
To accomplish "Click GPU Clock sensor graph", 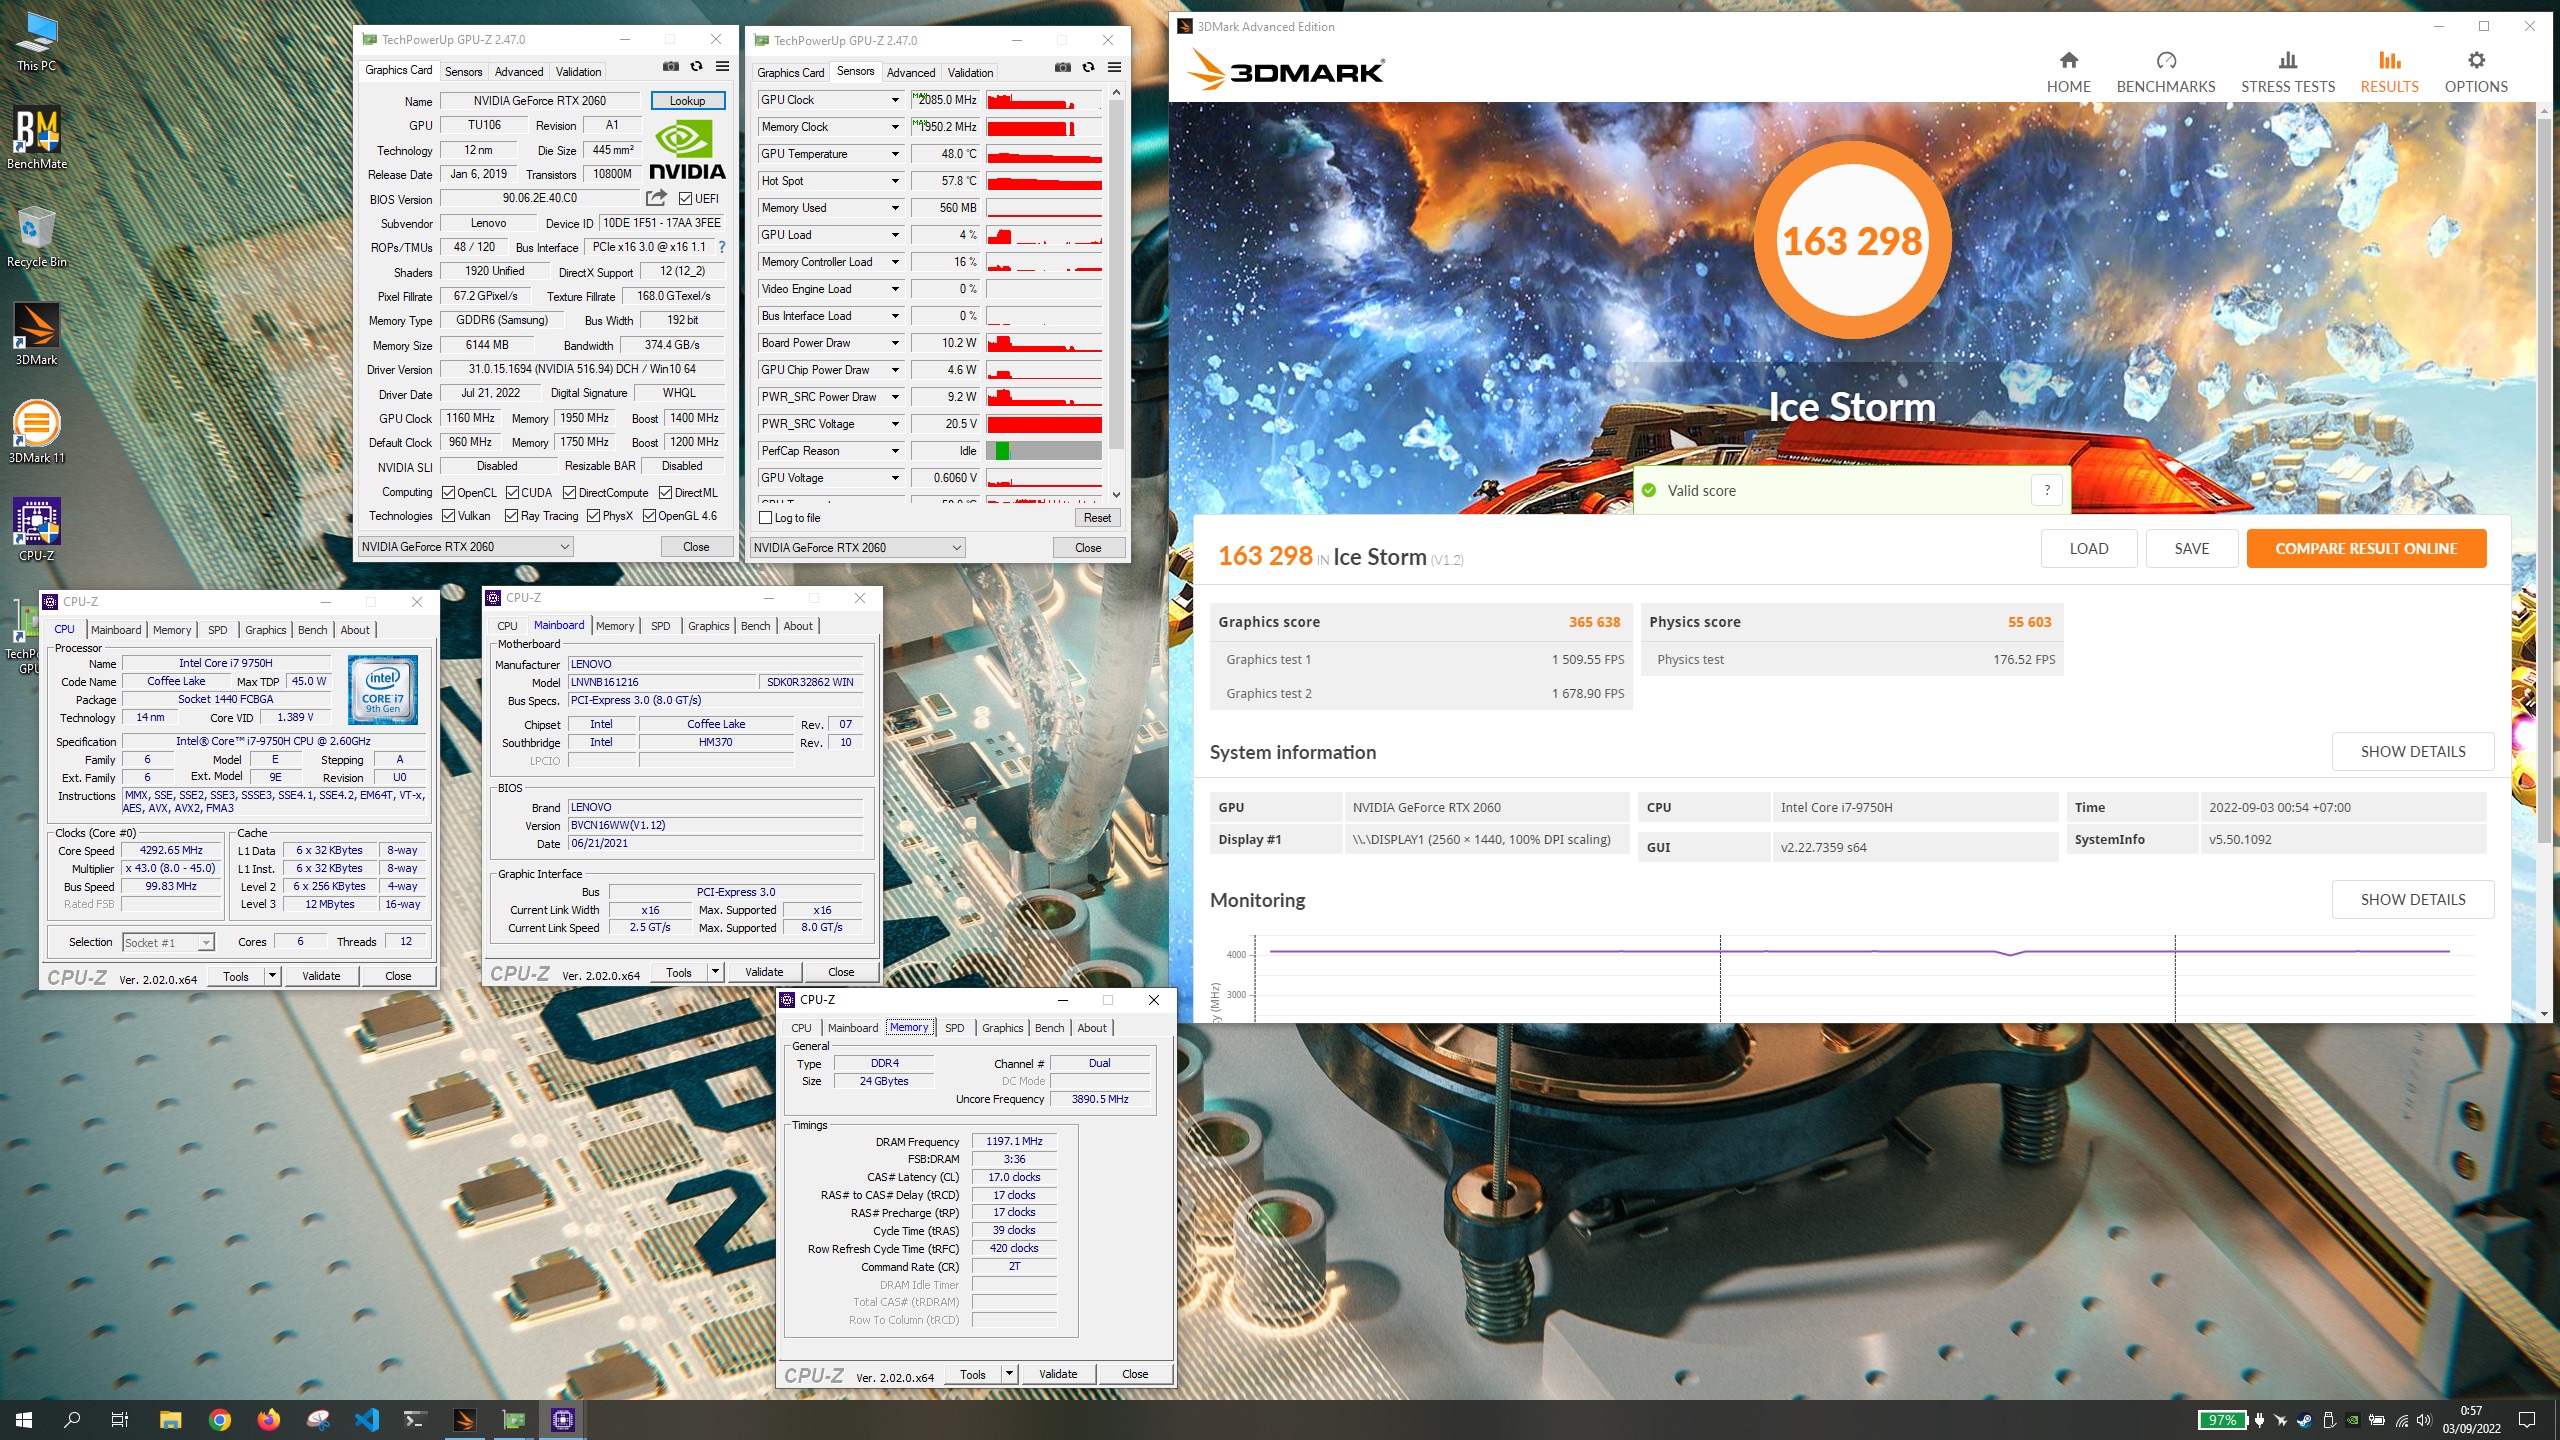I will coord(1044,100).
